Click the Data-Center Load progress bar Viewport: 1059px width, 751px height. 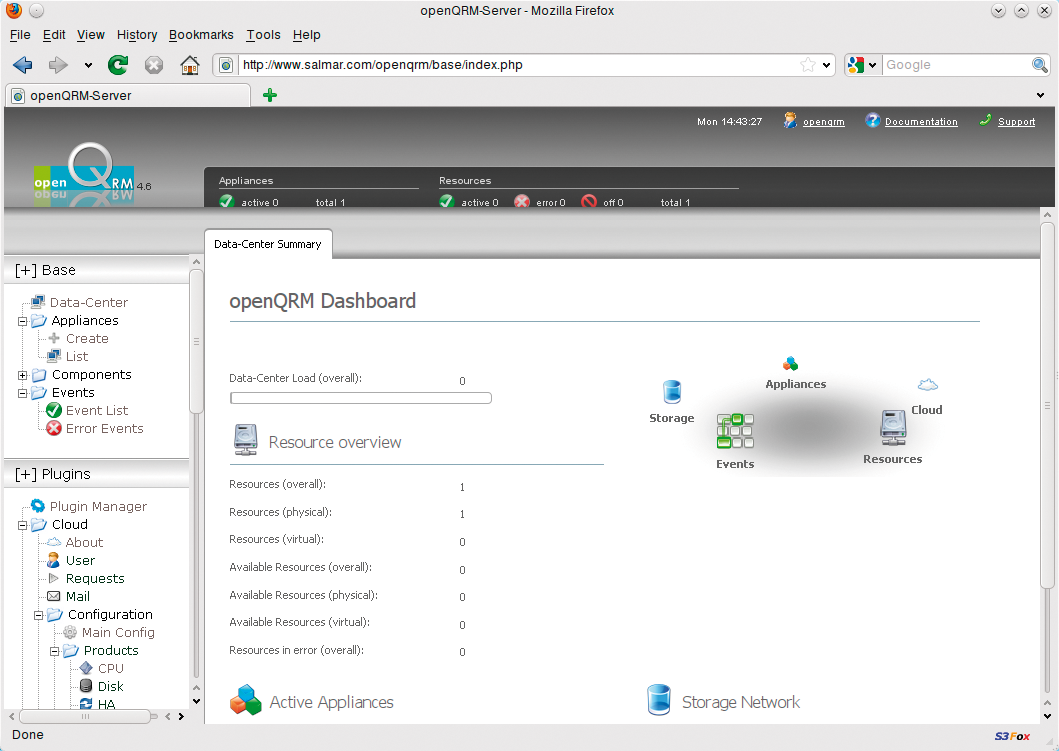point(361,398)
